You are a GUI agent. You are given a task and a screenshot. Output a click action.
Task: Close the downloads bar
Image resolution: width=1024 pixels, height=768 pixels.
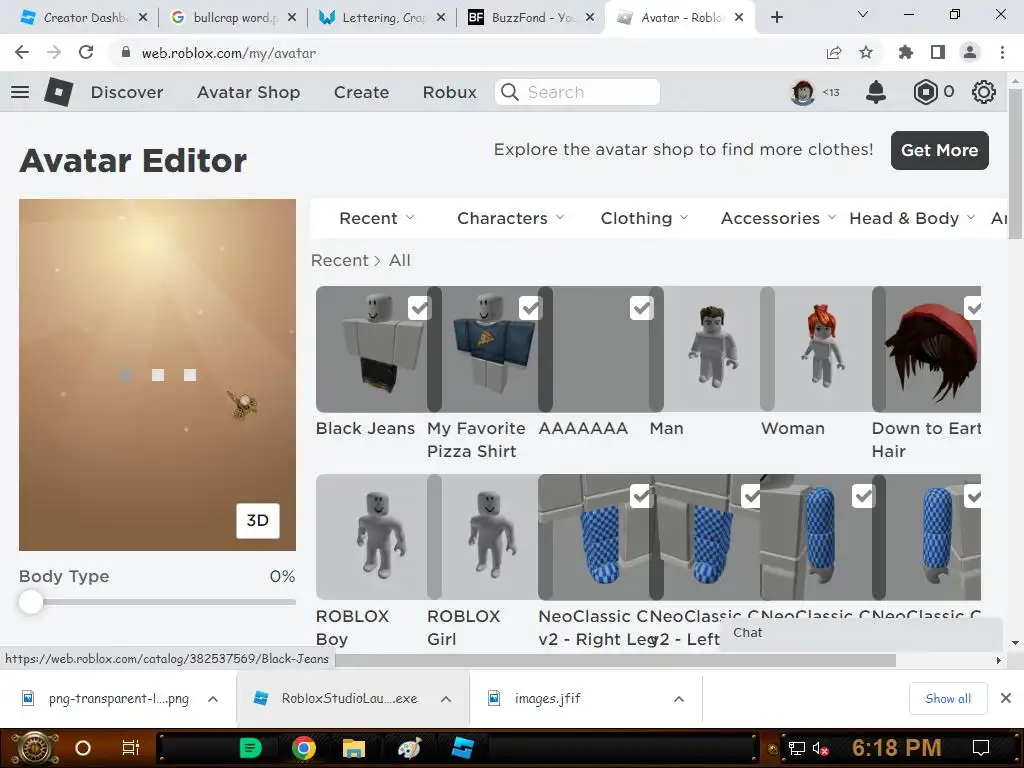[x=1006, y=699]
